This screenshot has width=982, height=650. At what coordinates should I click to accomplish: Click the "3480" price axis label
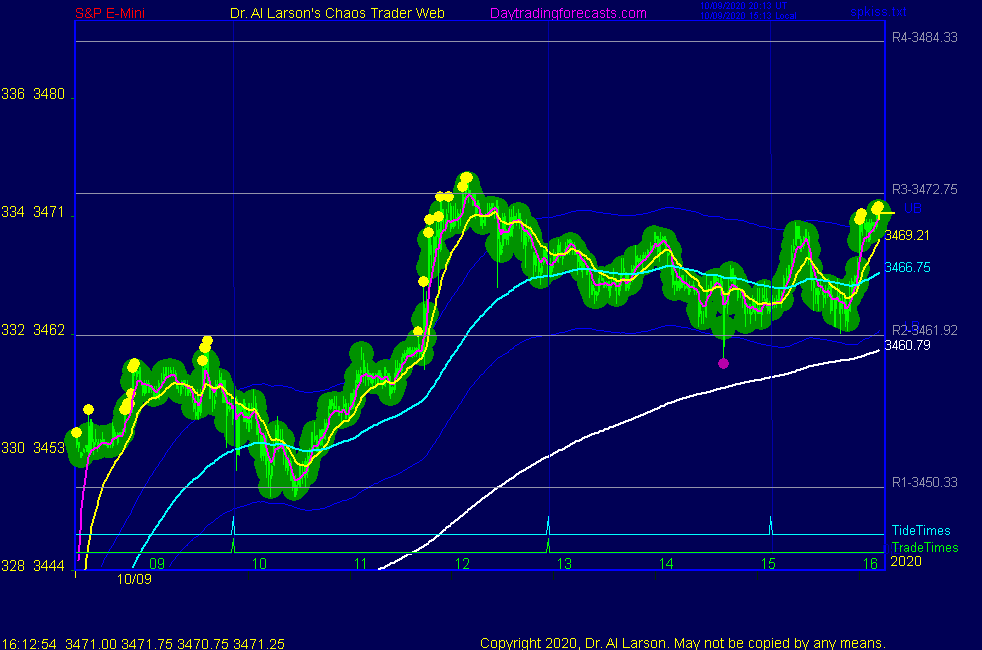[49, 94]
